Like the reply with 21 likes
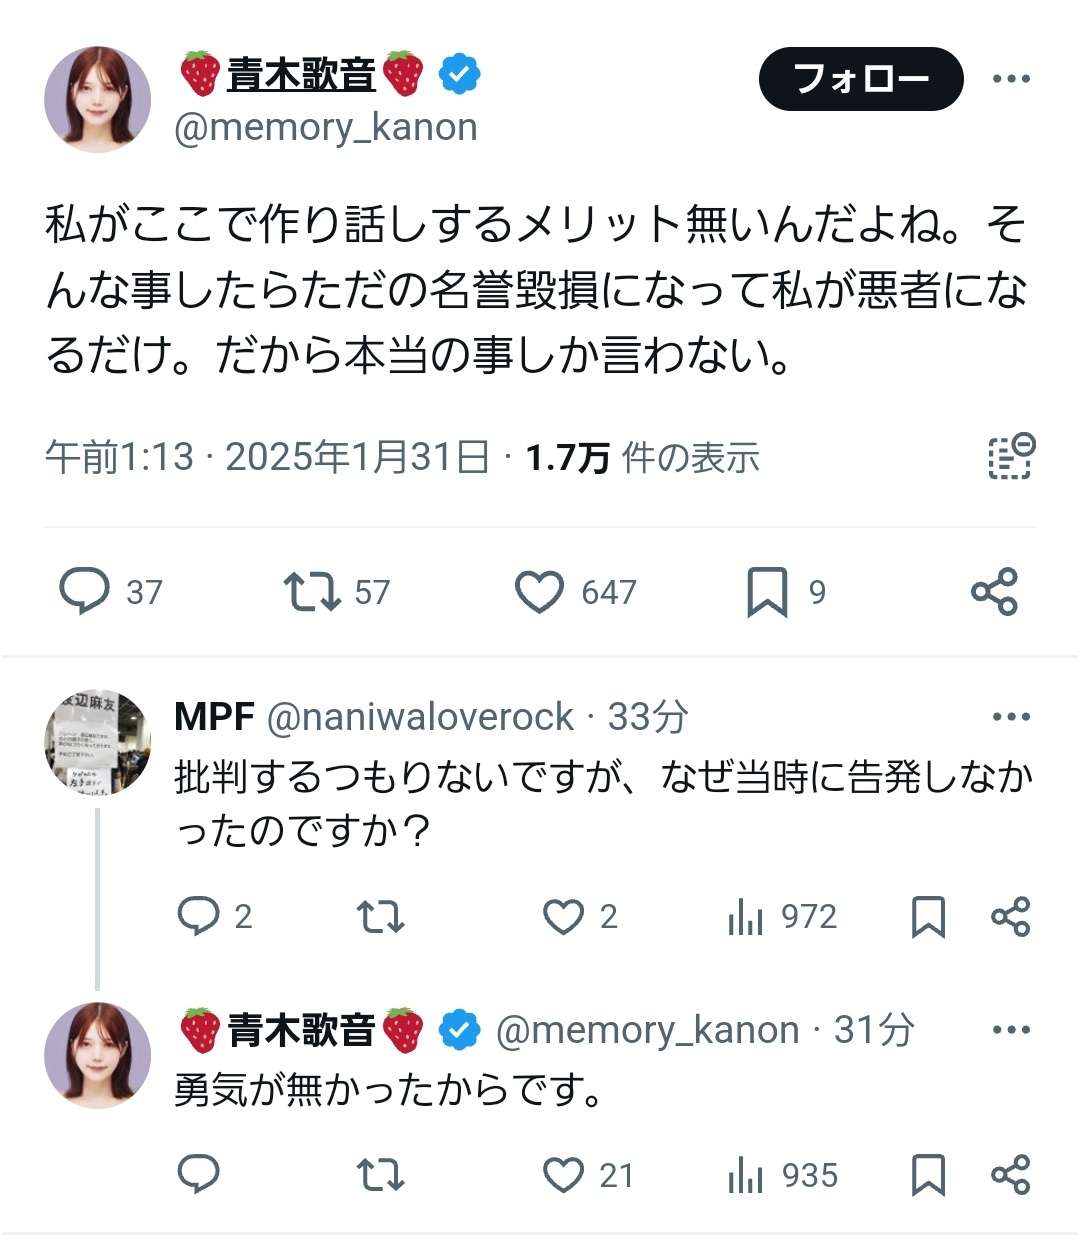 [x=563, y=1175]
